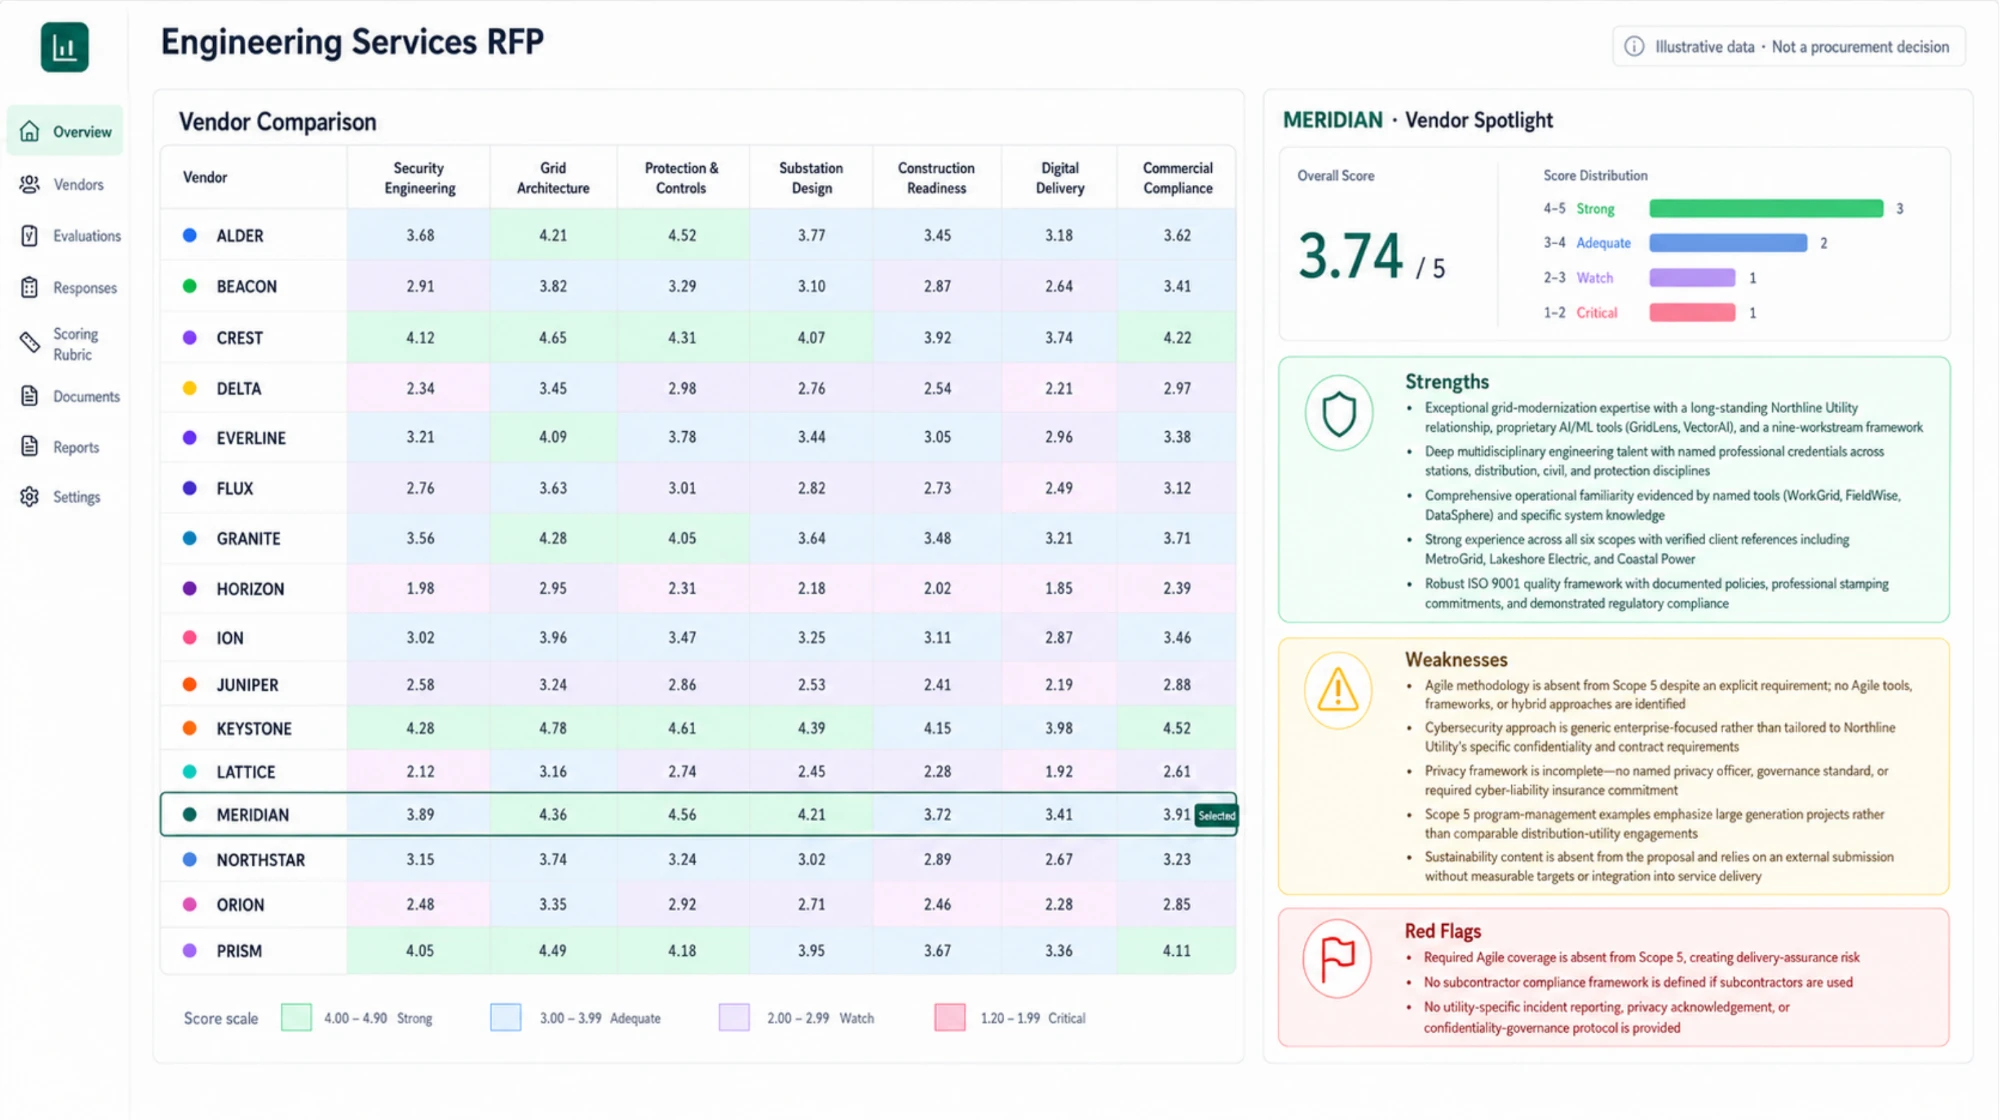This screenshot has width=2000, height=1120.
Task: Open Reports from the sidebar
Action: [x=65, y=447]
